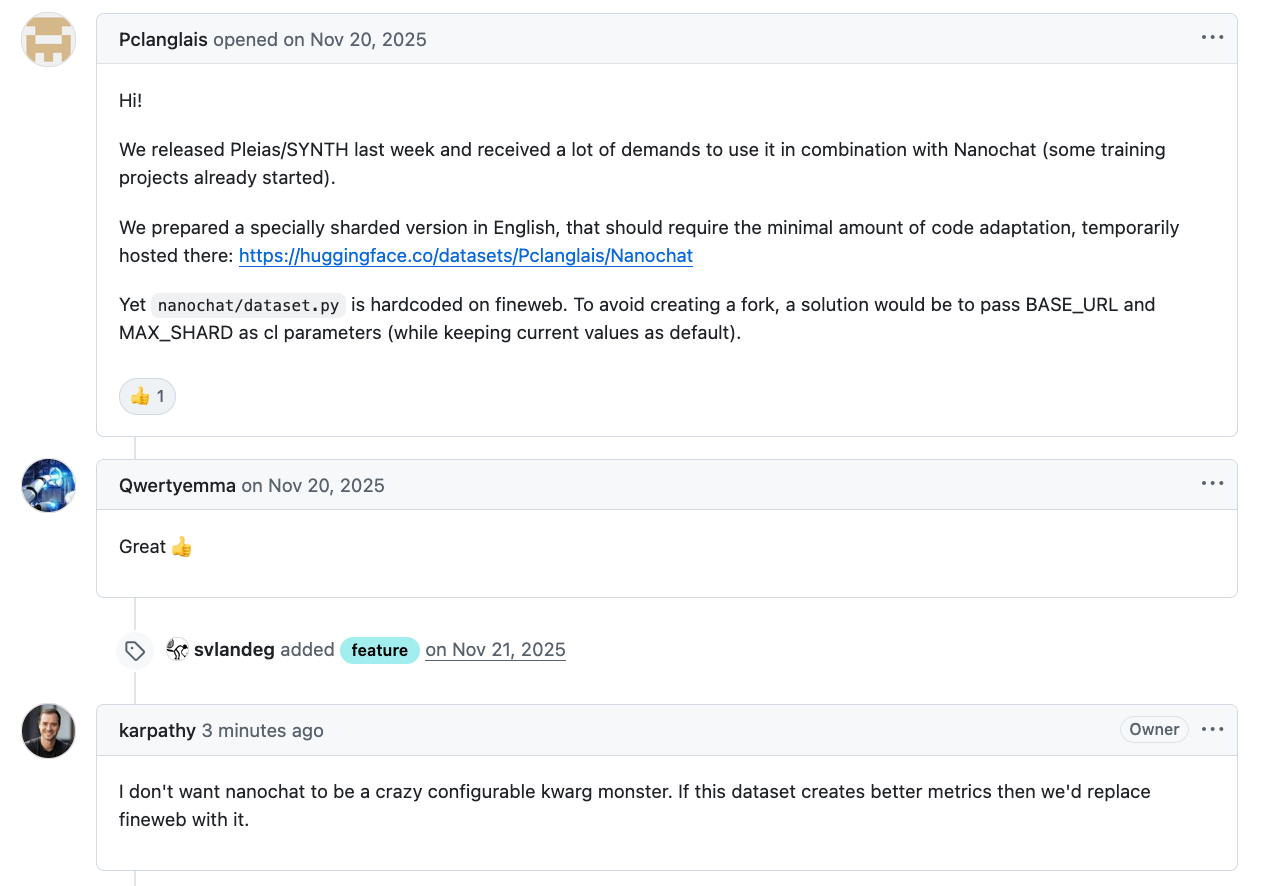
Task: Click Qwertyemma's 'on Nov 20, 2025' timestamp
Action: [313, 486]
